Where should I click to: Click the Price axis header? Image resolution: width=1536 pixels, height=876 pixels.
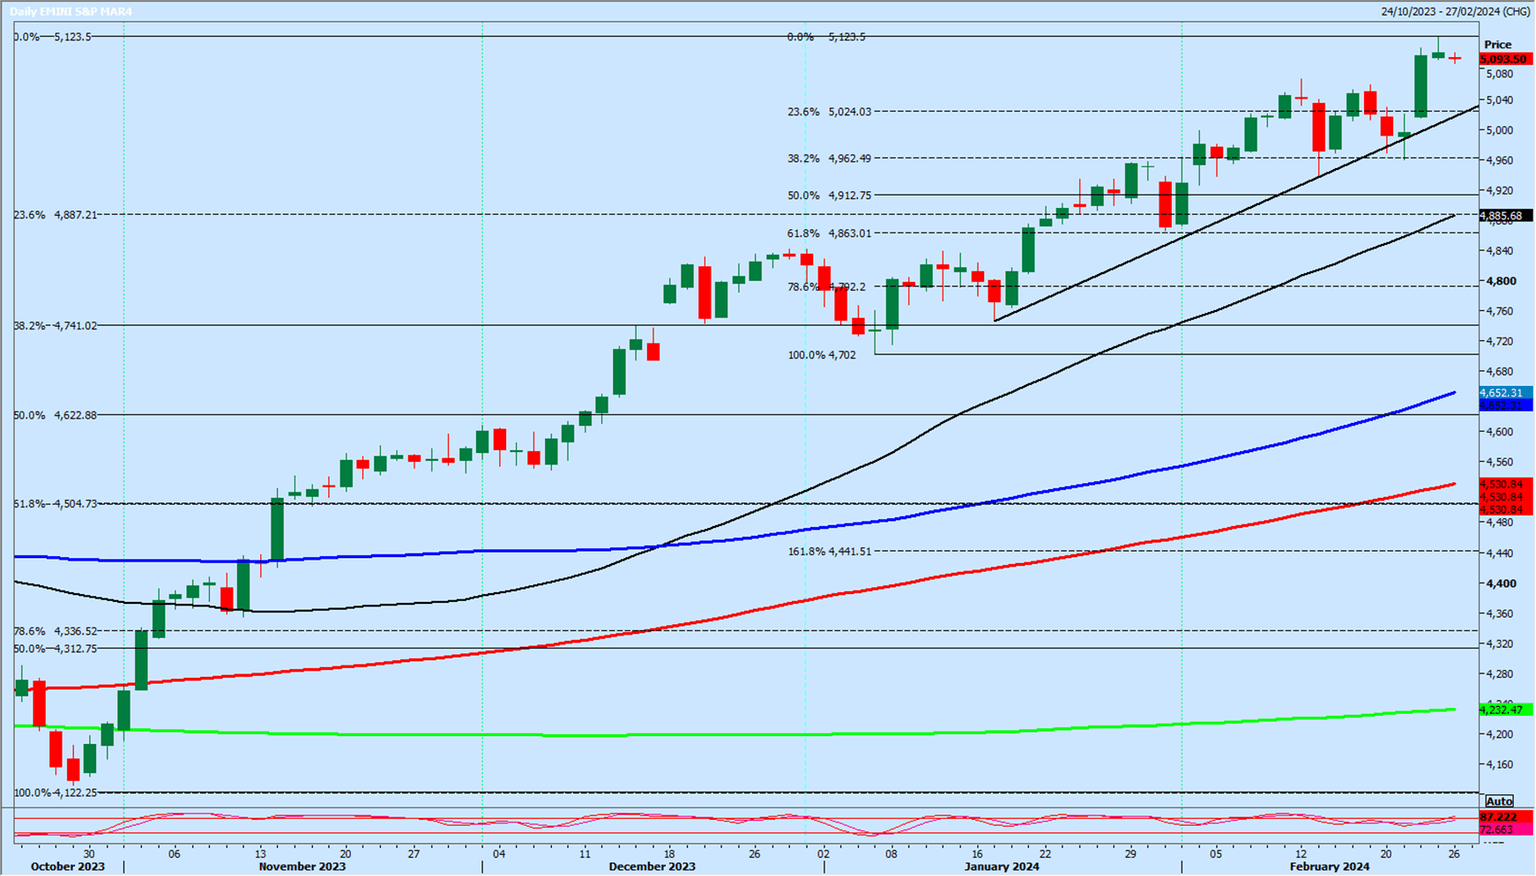click(x=1498, y=45)
